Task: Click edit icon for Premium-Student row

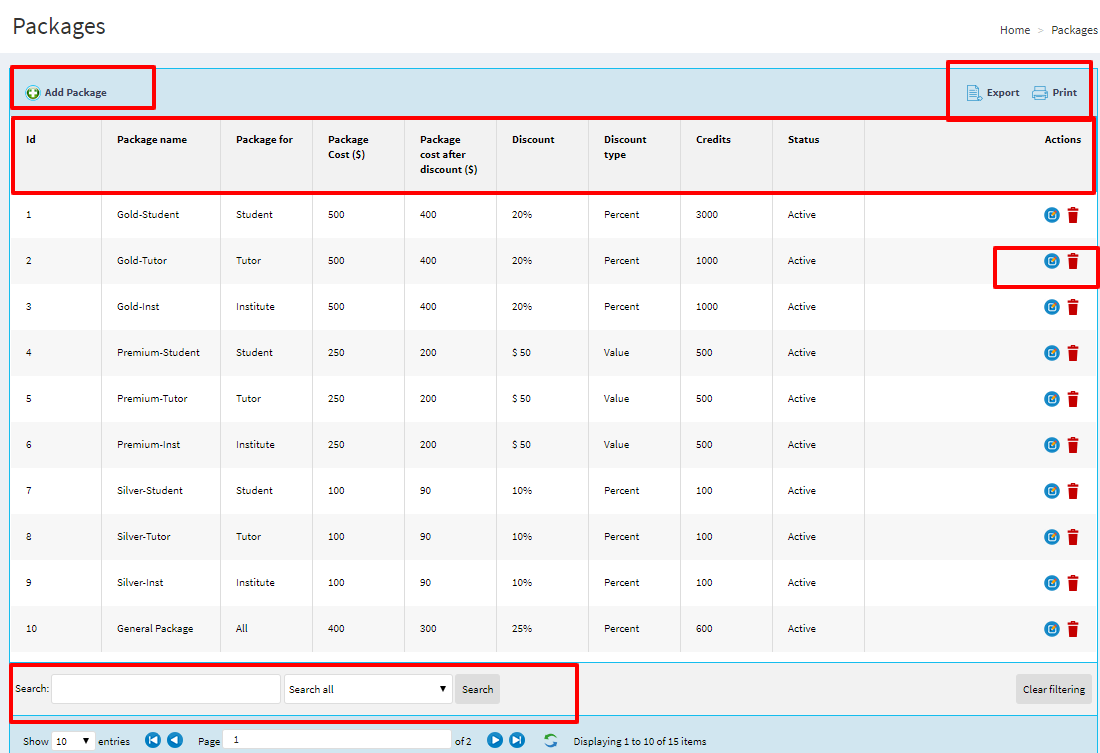Action: [1051, 353]
